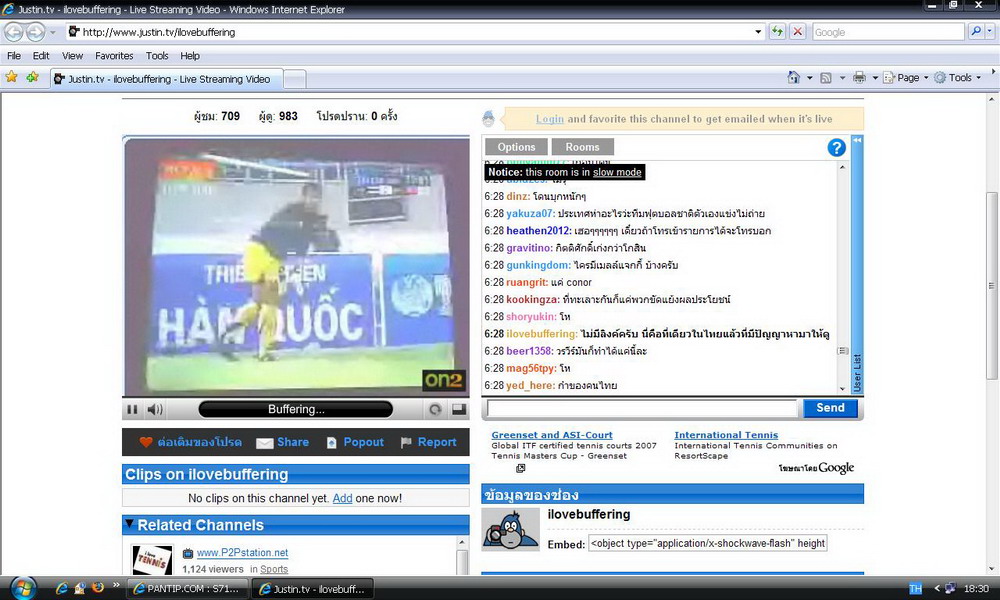This screenshot has width=1000, height=600.
Task: Switch to the chat Rooms tab
Action: (582, 147)
